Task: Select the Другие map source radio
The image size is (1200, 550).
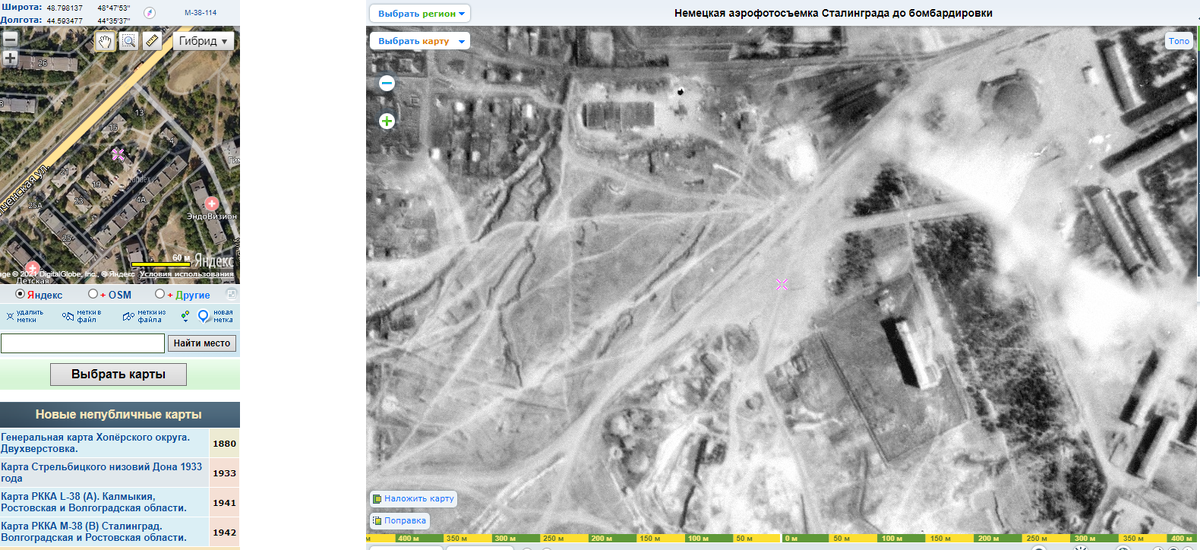Action: coord(160,294)
